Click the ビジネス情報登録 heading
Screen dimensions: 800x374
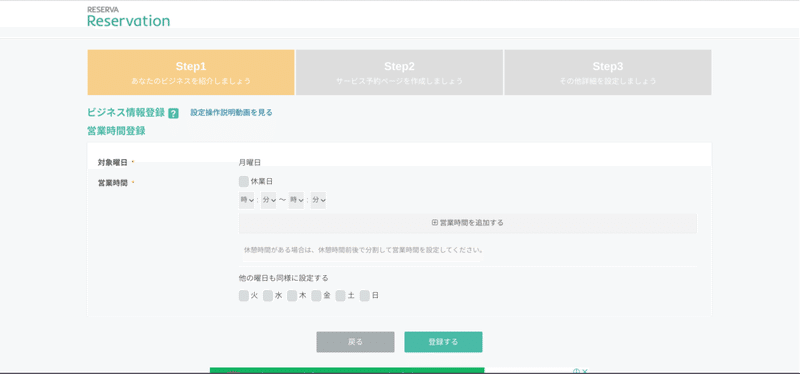click(x=126, y=113)
